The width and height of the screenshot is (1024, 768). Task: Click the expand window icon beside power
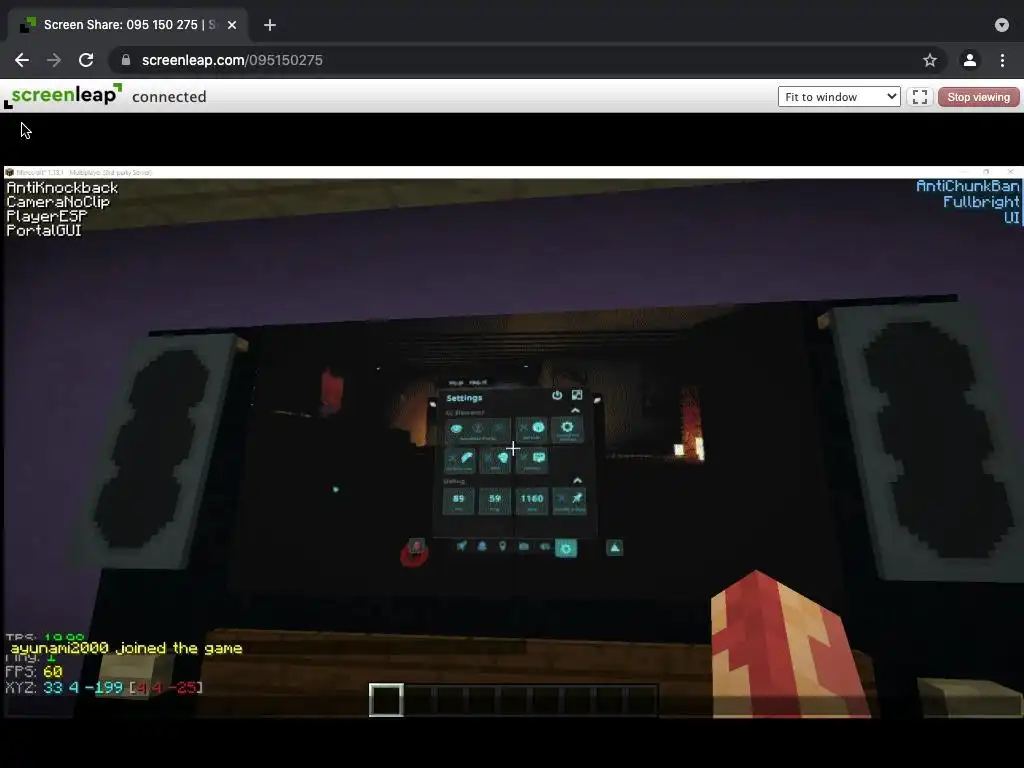[577, 394]
